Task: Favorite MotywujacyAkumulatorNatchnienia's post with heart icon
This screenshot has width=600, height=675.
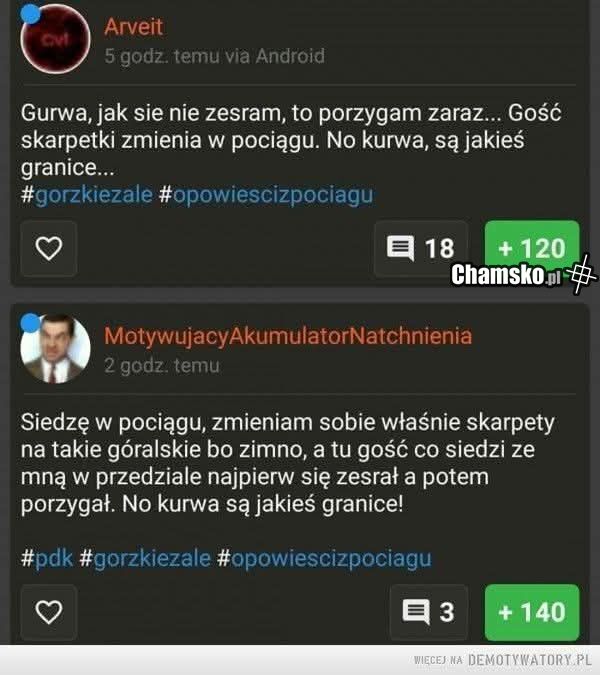Action: [x=49, y=612]
